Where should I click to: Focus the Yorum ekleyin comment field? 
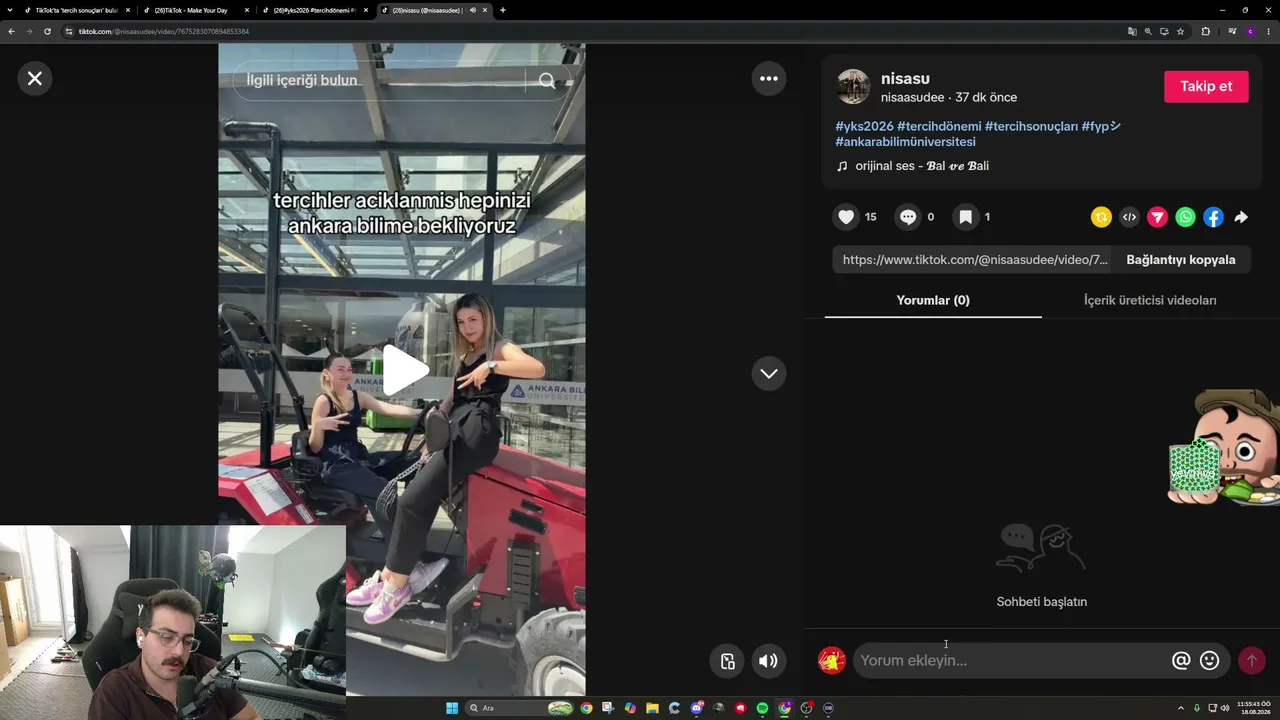pos(1012,660)
